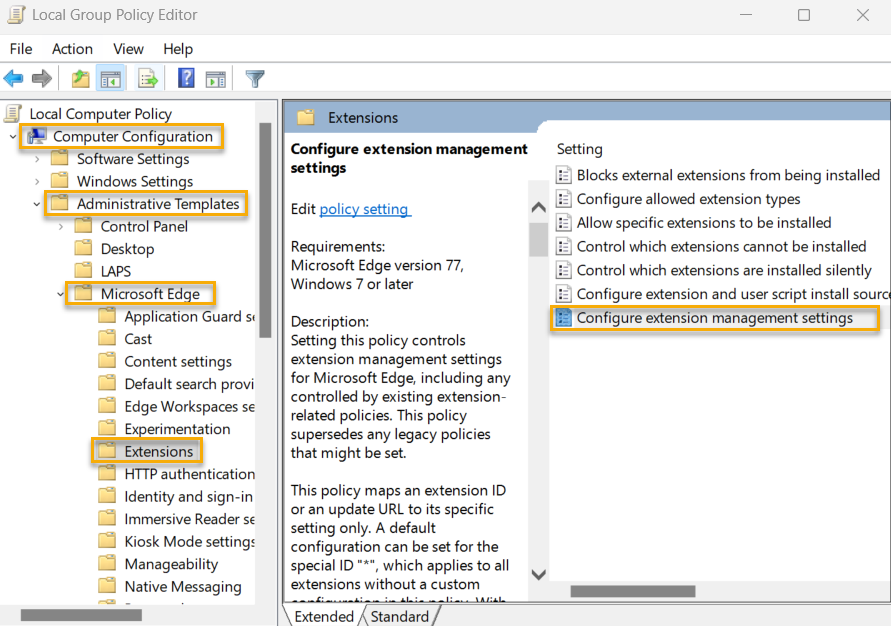Switch to the Standard tab
The width and height of the screenshot is (891, 626).
pyautogui.click(x=399, y=616)
